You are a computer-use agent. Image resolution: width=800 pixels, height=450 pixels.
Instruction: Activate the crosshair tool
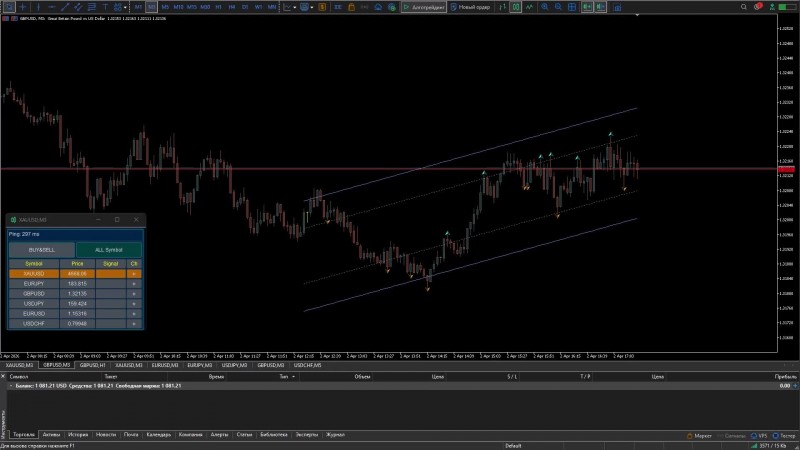[23, 7]
